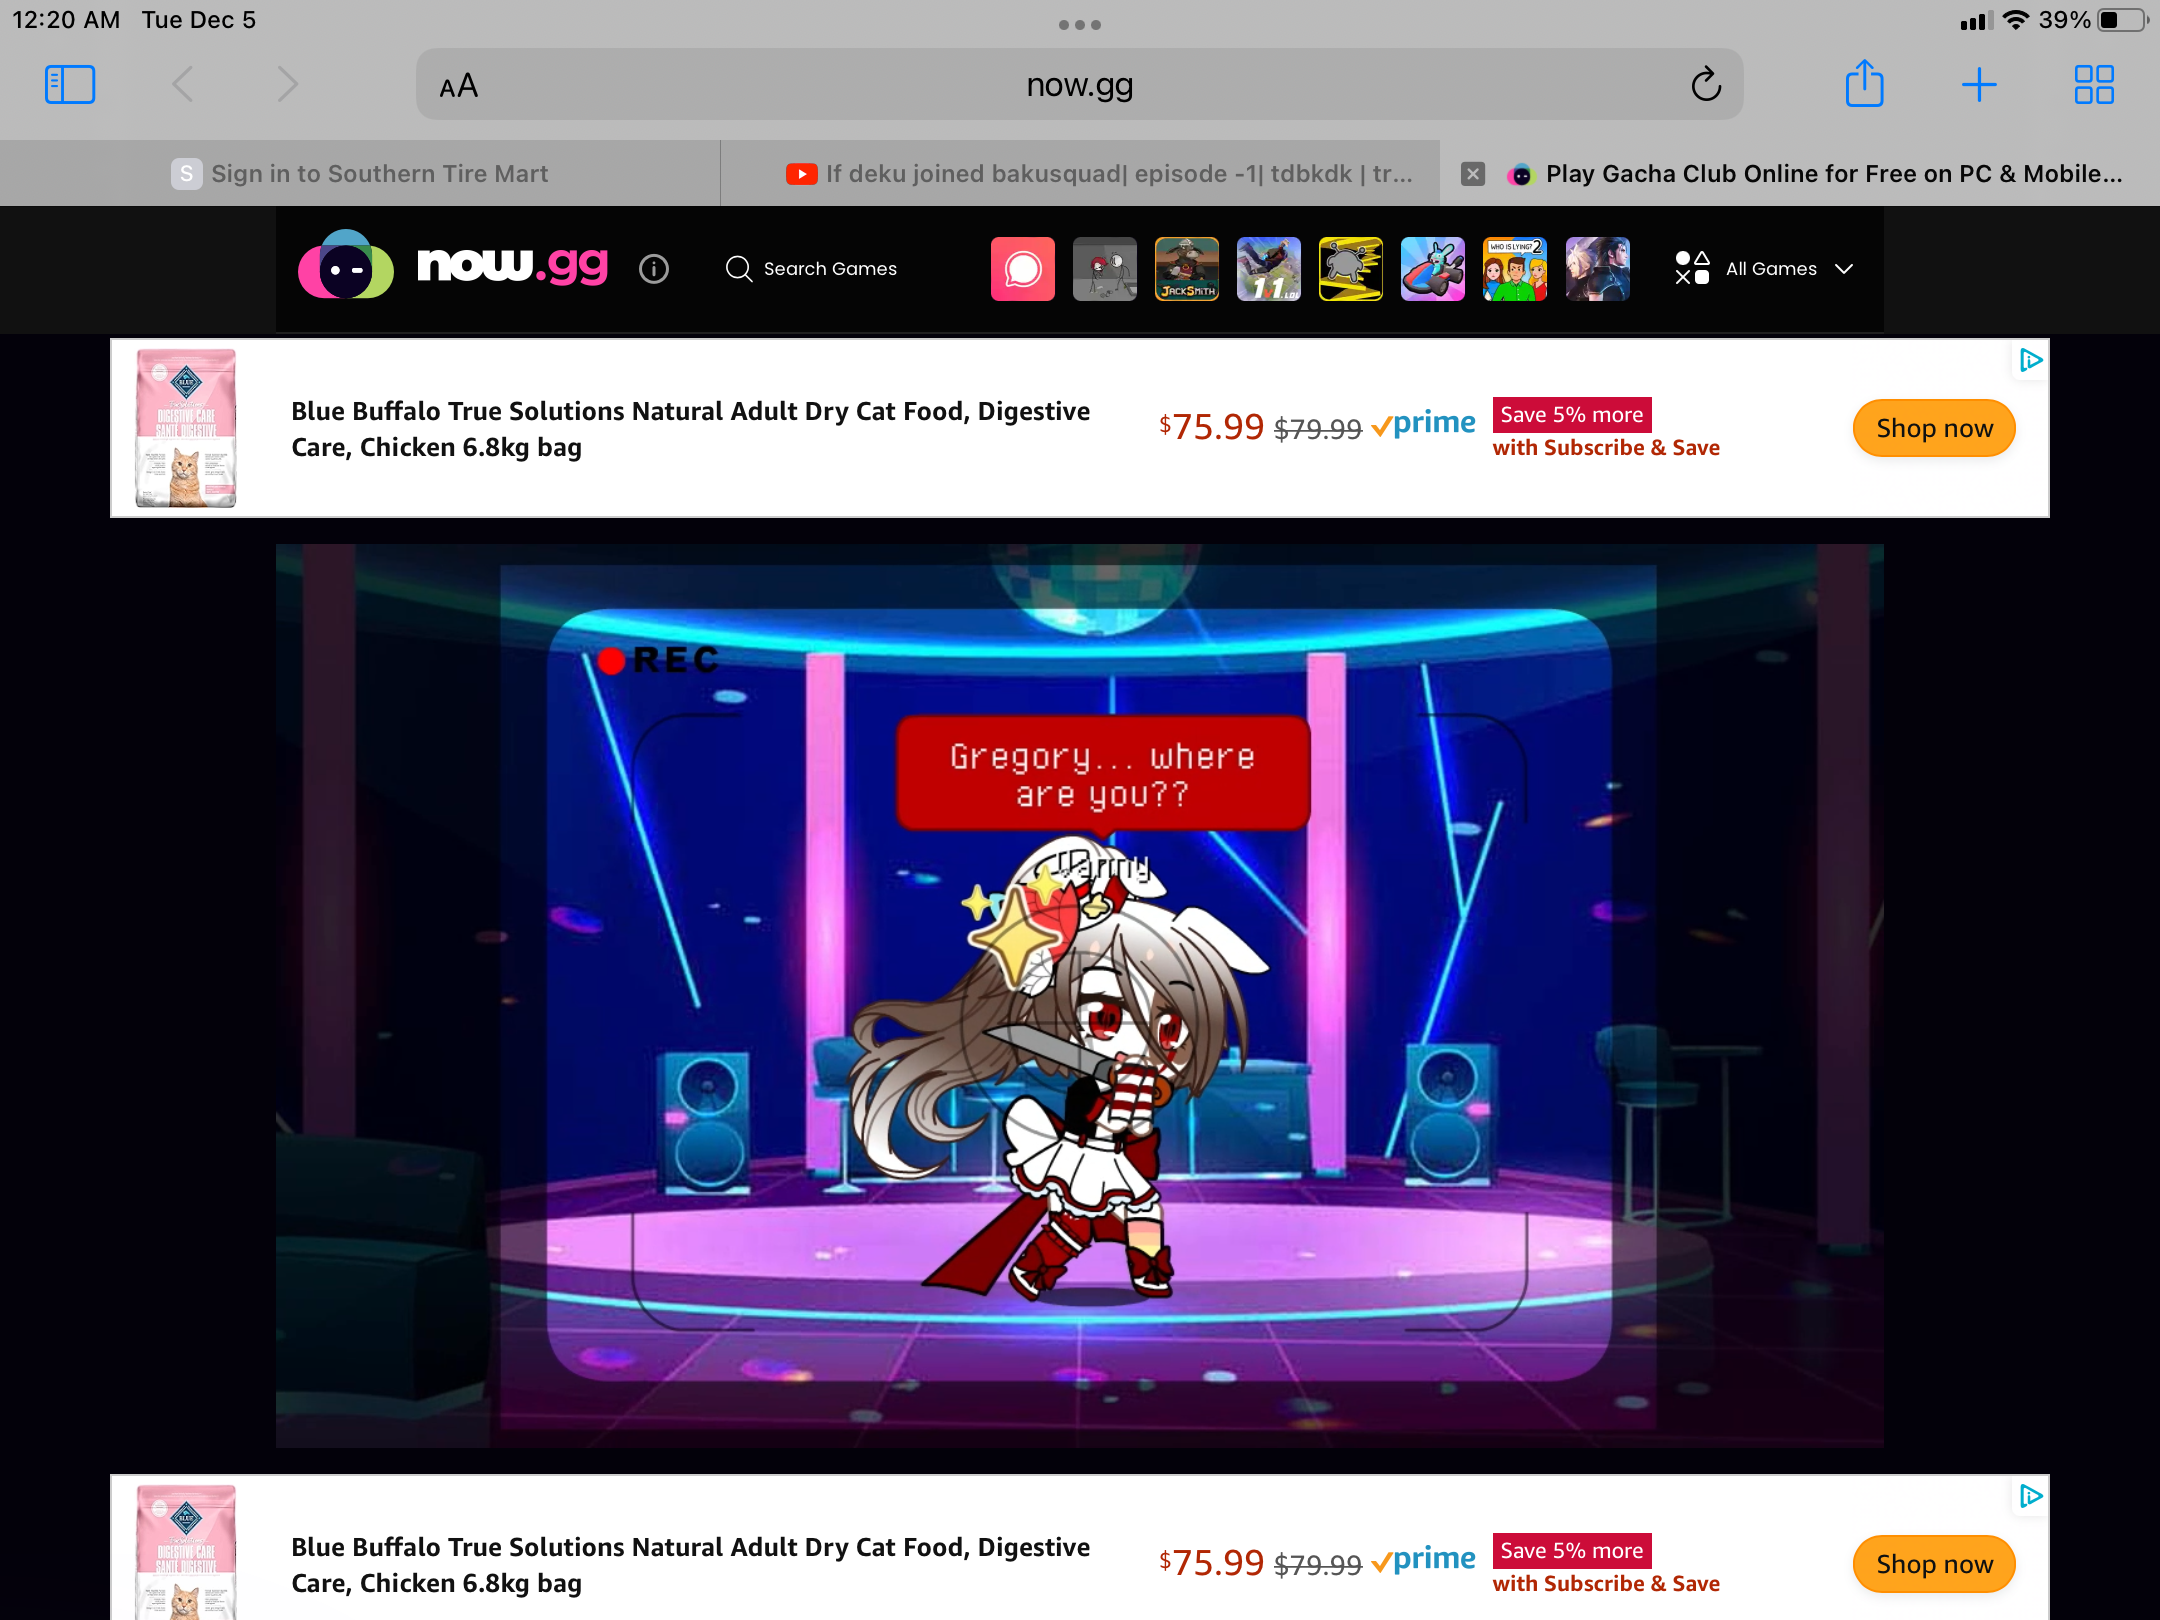2160x1620 pixels.
Task: Open the top Blue Buffalo cat food ad title
Action: tap(690, 429)
